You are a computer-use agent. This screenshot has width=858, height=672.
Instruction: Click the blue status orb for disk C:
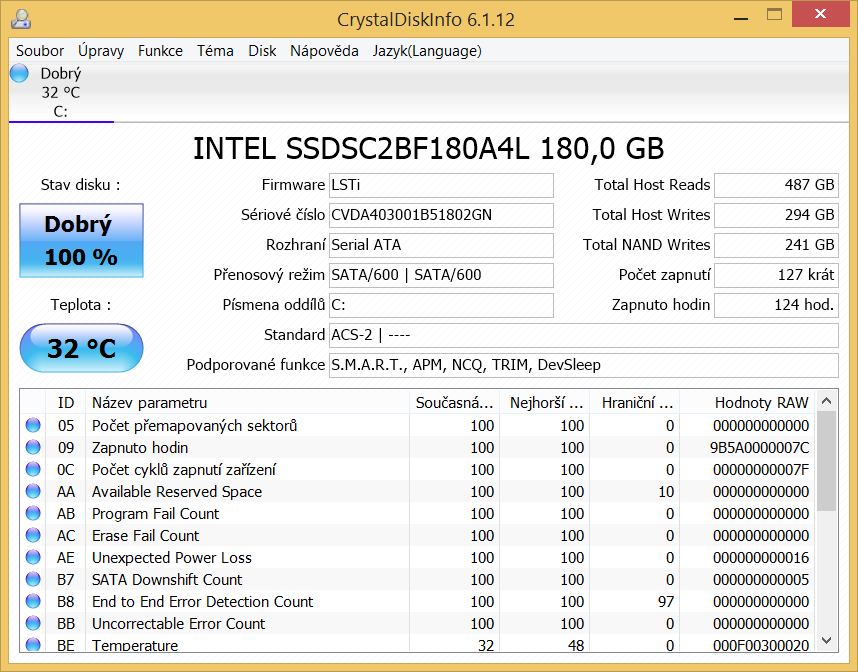click(x=19, y=73)
